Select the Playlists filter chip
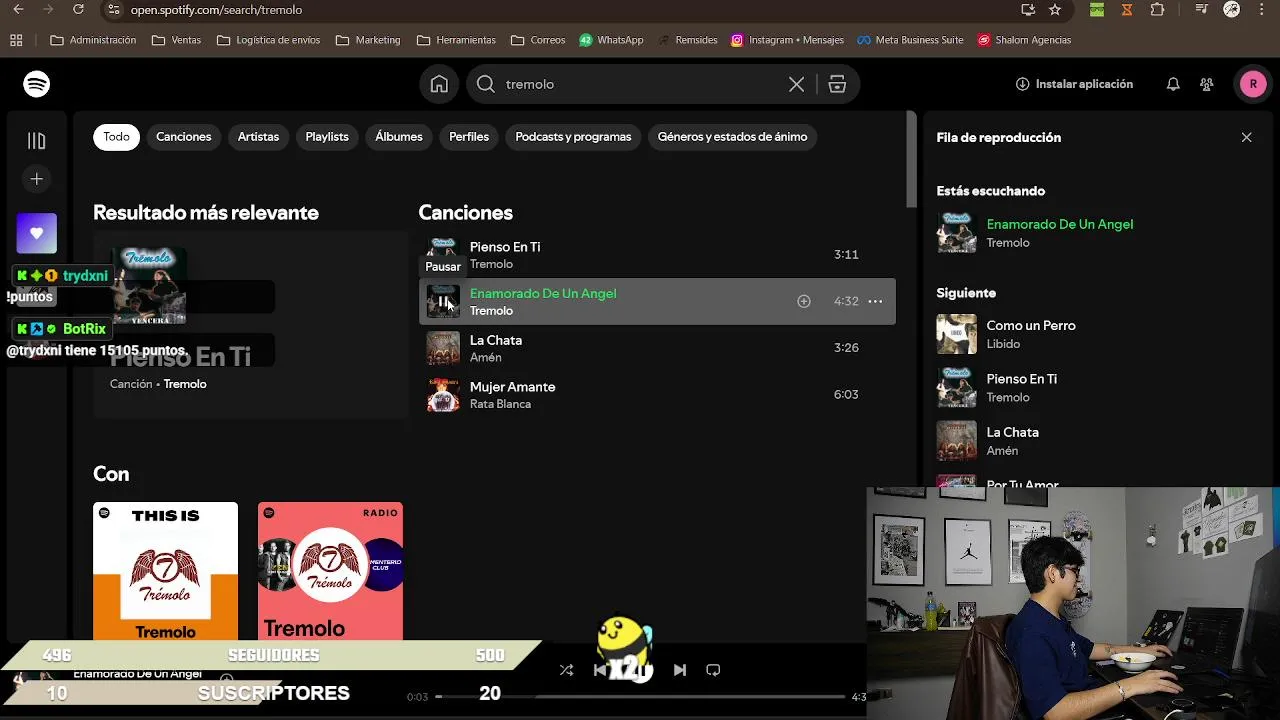Viewport: 1280px width, 720px height. [x=327, y=137]
